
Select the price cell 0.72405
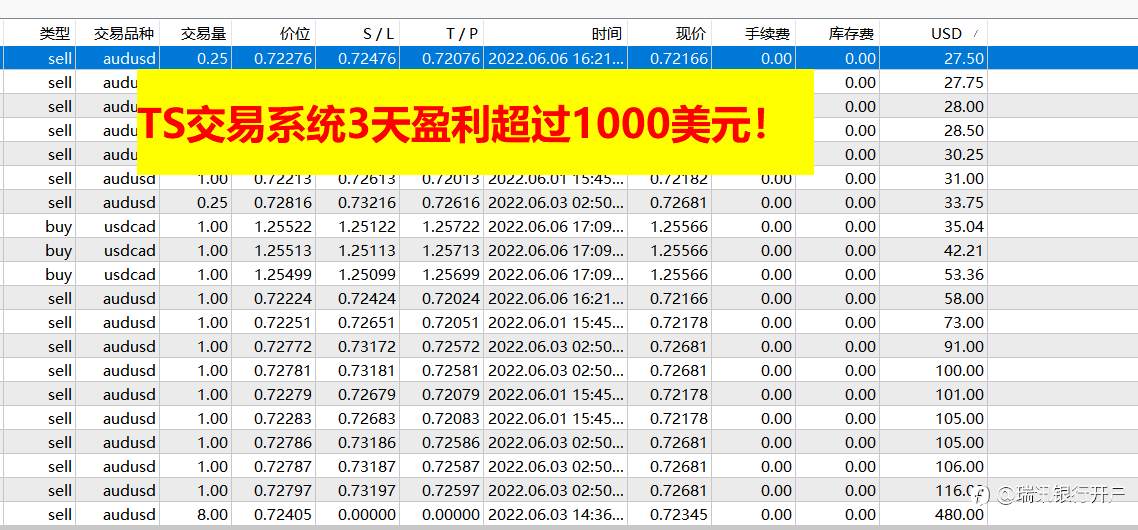(283, 514)
